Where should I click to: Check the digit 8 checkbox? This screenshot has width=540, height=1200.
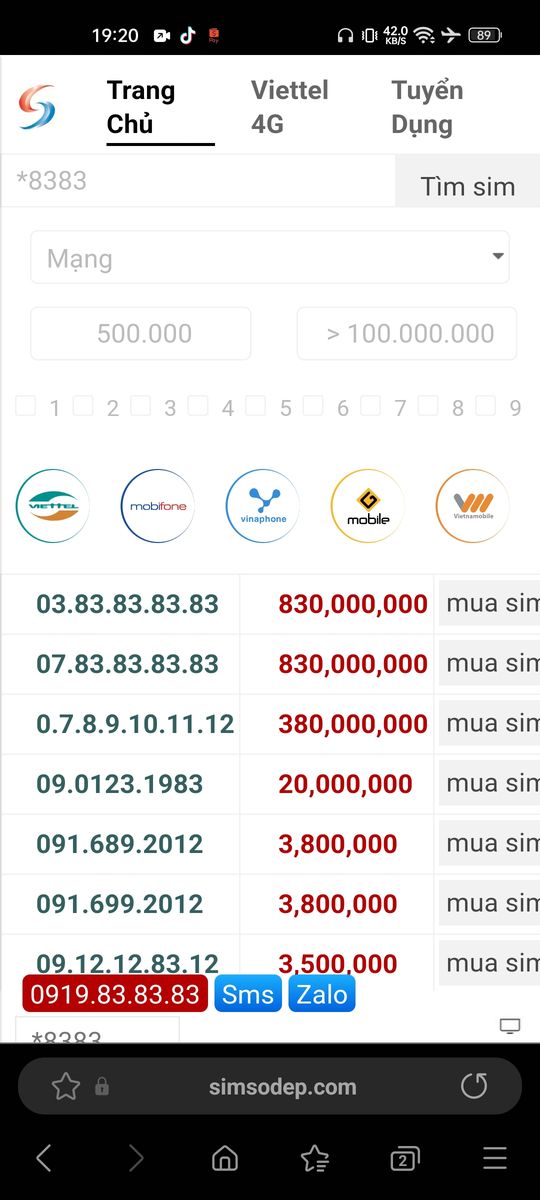point(428,405)
